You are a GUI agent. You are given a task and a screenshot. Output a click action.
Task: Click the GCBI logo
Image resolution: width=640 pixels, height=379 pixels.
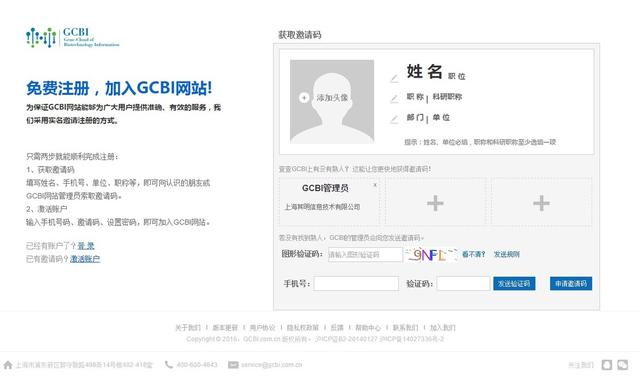click(72, 38)
